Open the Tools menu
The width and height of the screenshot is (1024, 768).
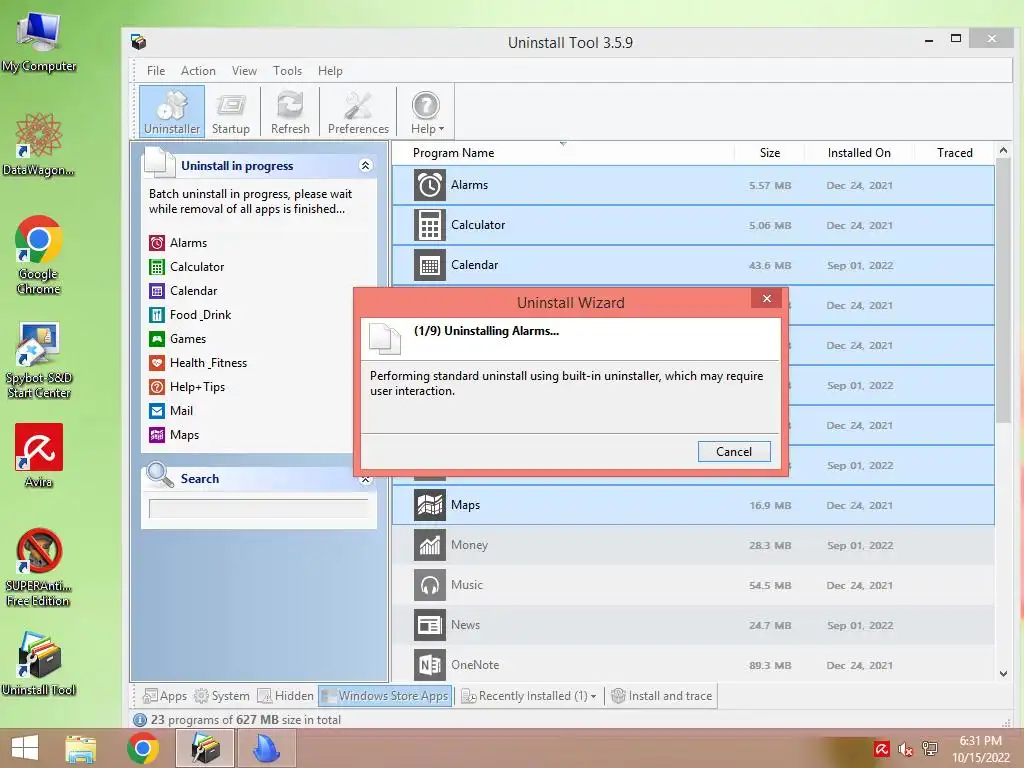point(287,71)
